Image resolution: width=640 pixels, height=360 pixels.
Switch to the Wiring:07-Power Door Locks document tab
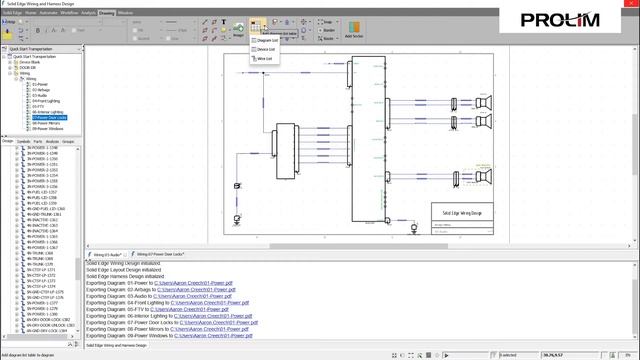[x=159, y=254]
